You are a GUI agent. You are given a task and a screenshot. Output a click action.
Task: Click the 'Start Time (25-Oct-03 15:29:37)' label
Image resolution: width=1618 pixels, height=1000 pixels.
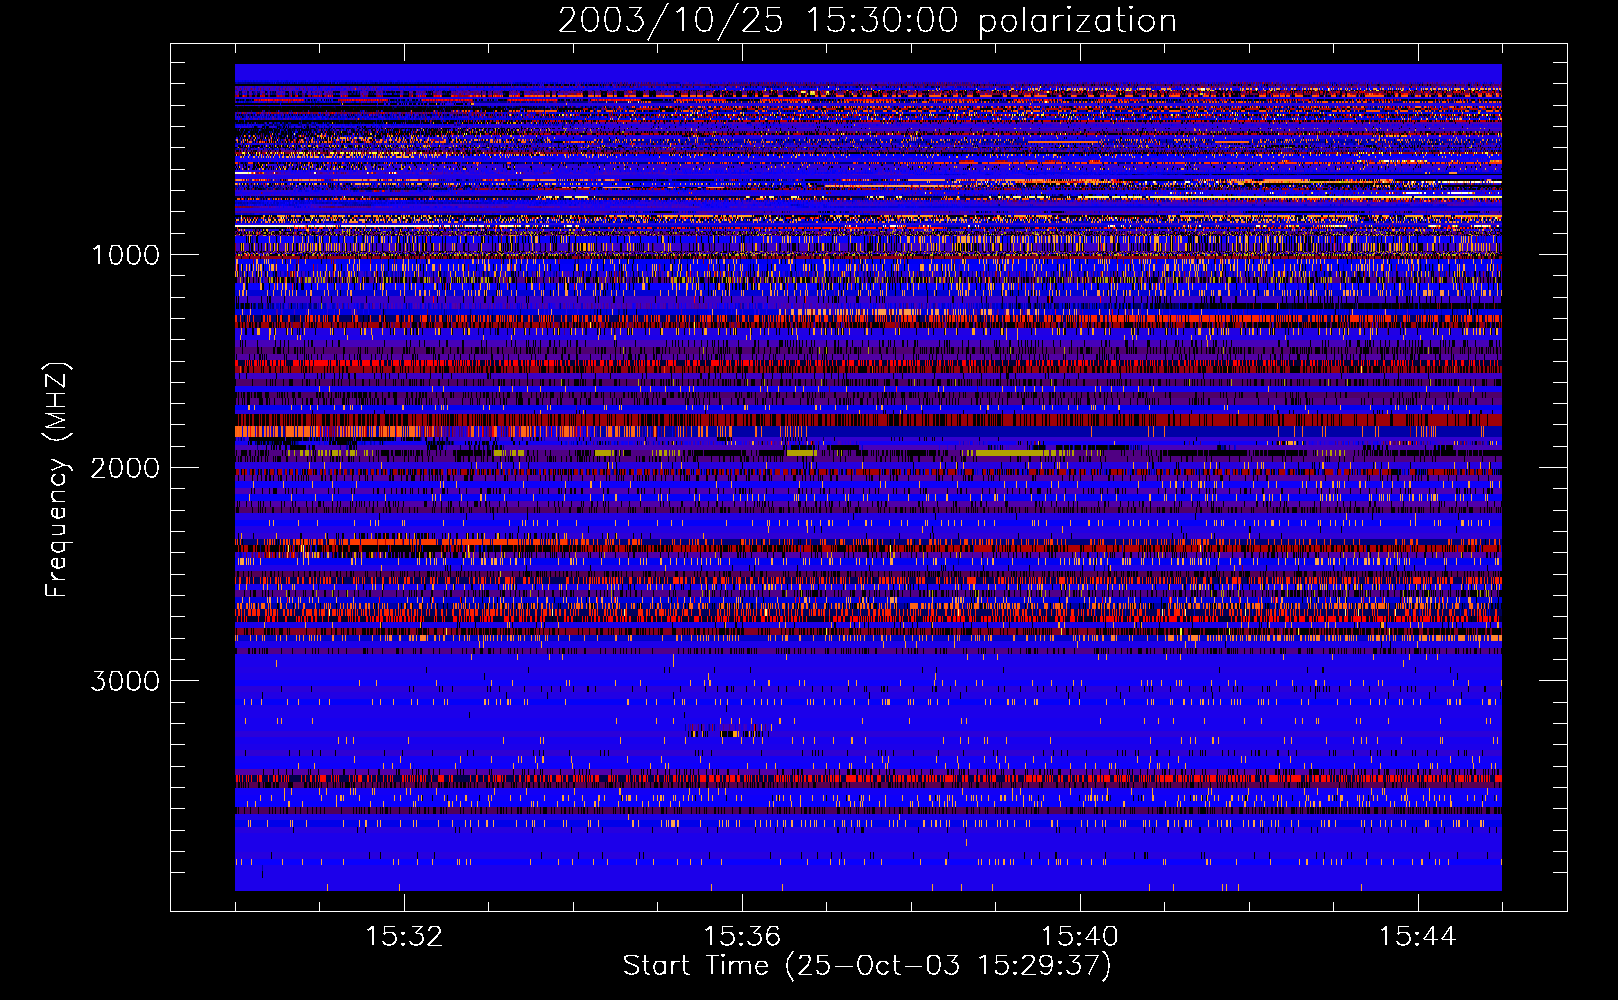pos(867,966)
